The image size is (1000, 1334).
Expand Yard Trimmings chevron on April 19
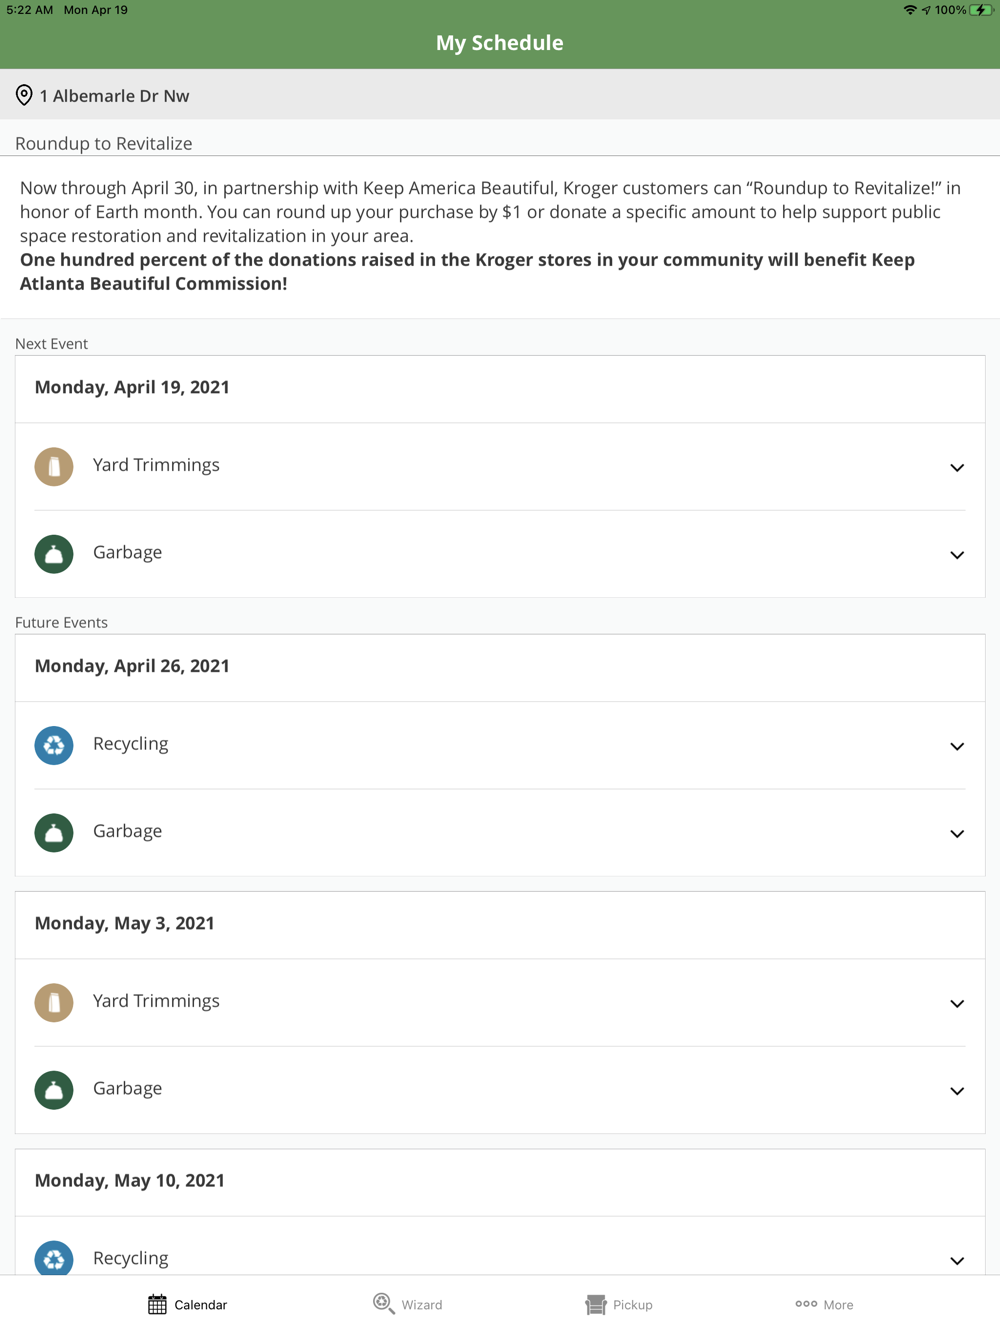click(x=957, y=467)
